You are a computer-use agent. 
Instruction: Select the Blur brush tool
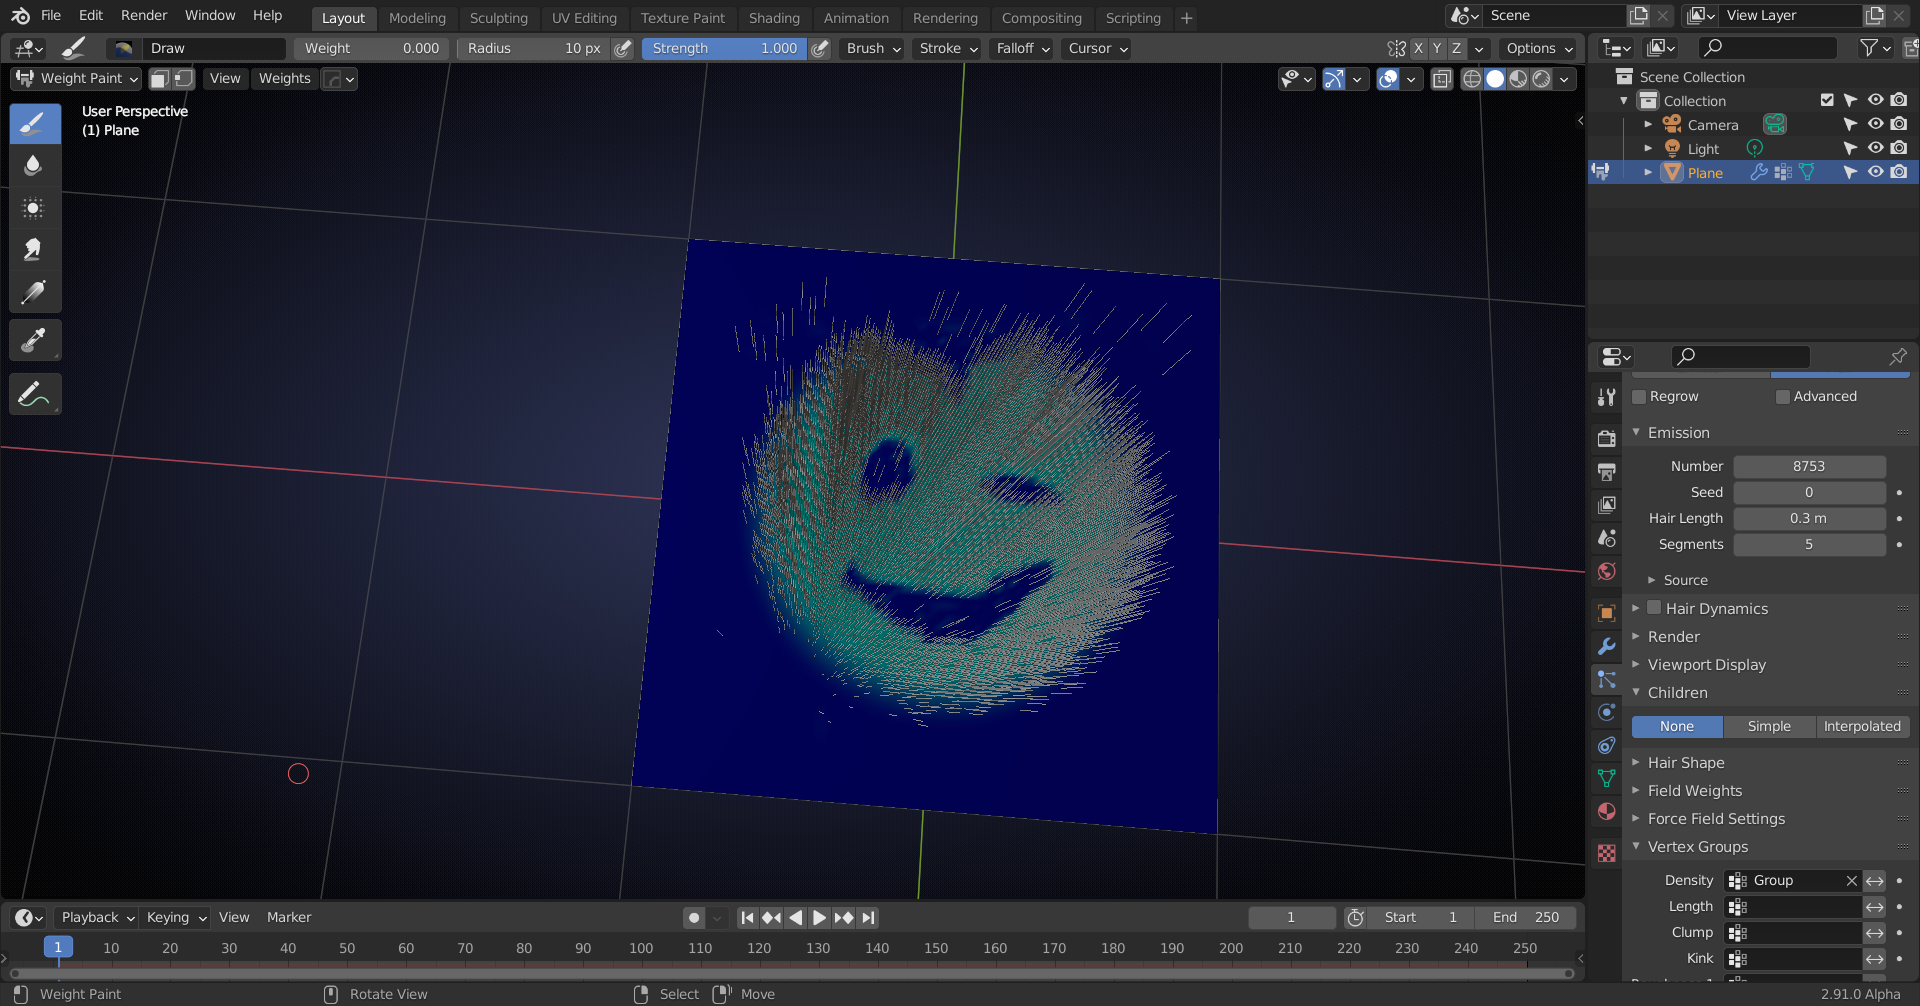(34, 166)
